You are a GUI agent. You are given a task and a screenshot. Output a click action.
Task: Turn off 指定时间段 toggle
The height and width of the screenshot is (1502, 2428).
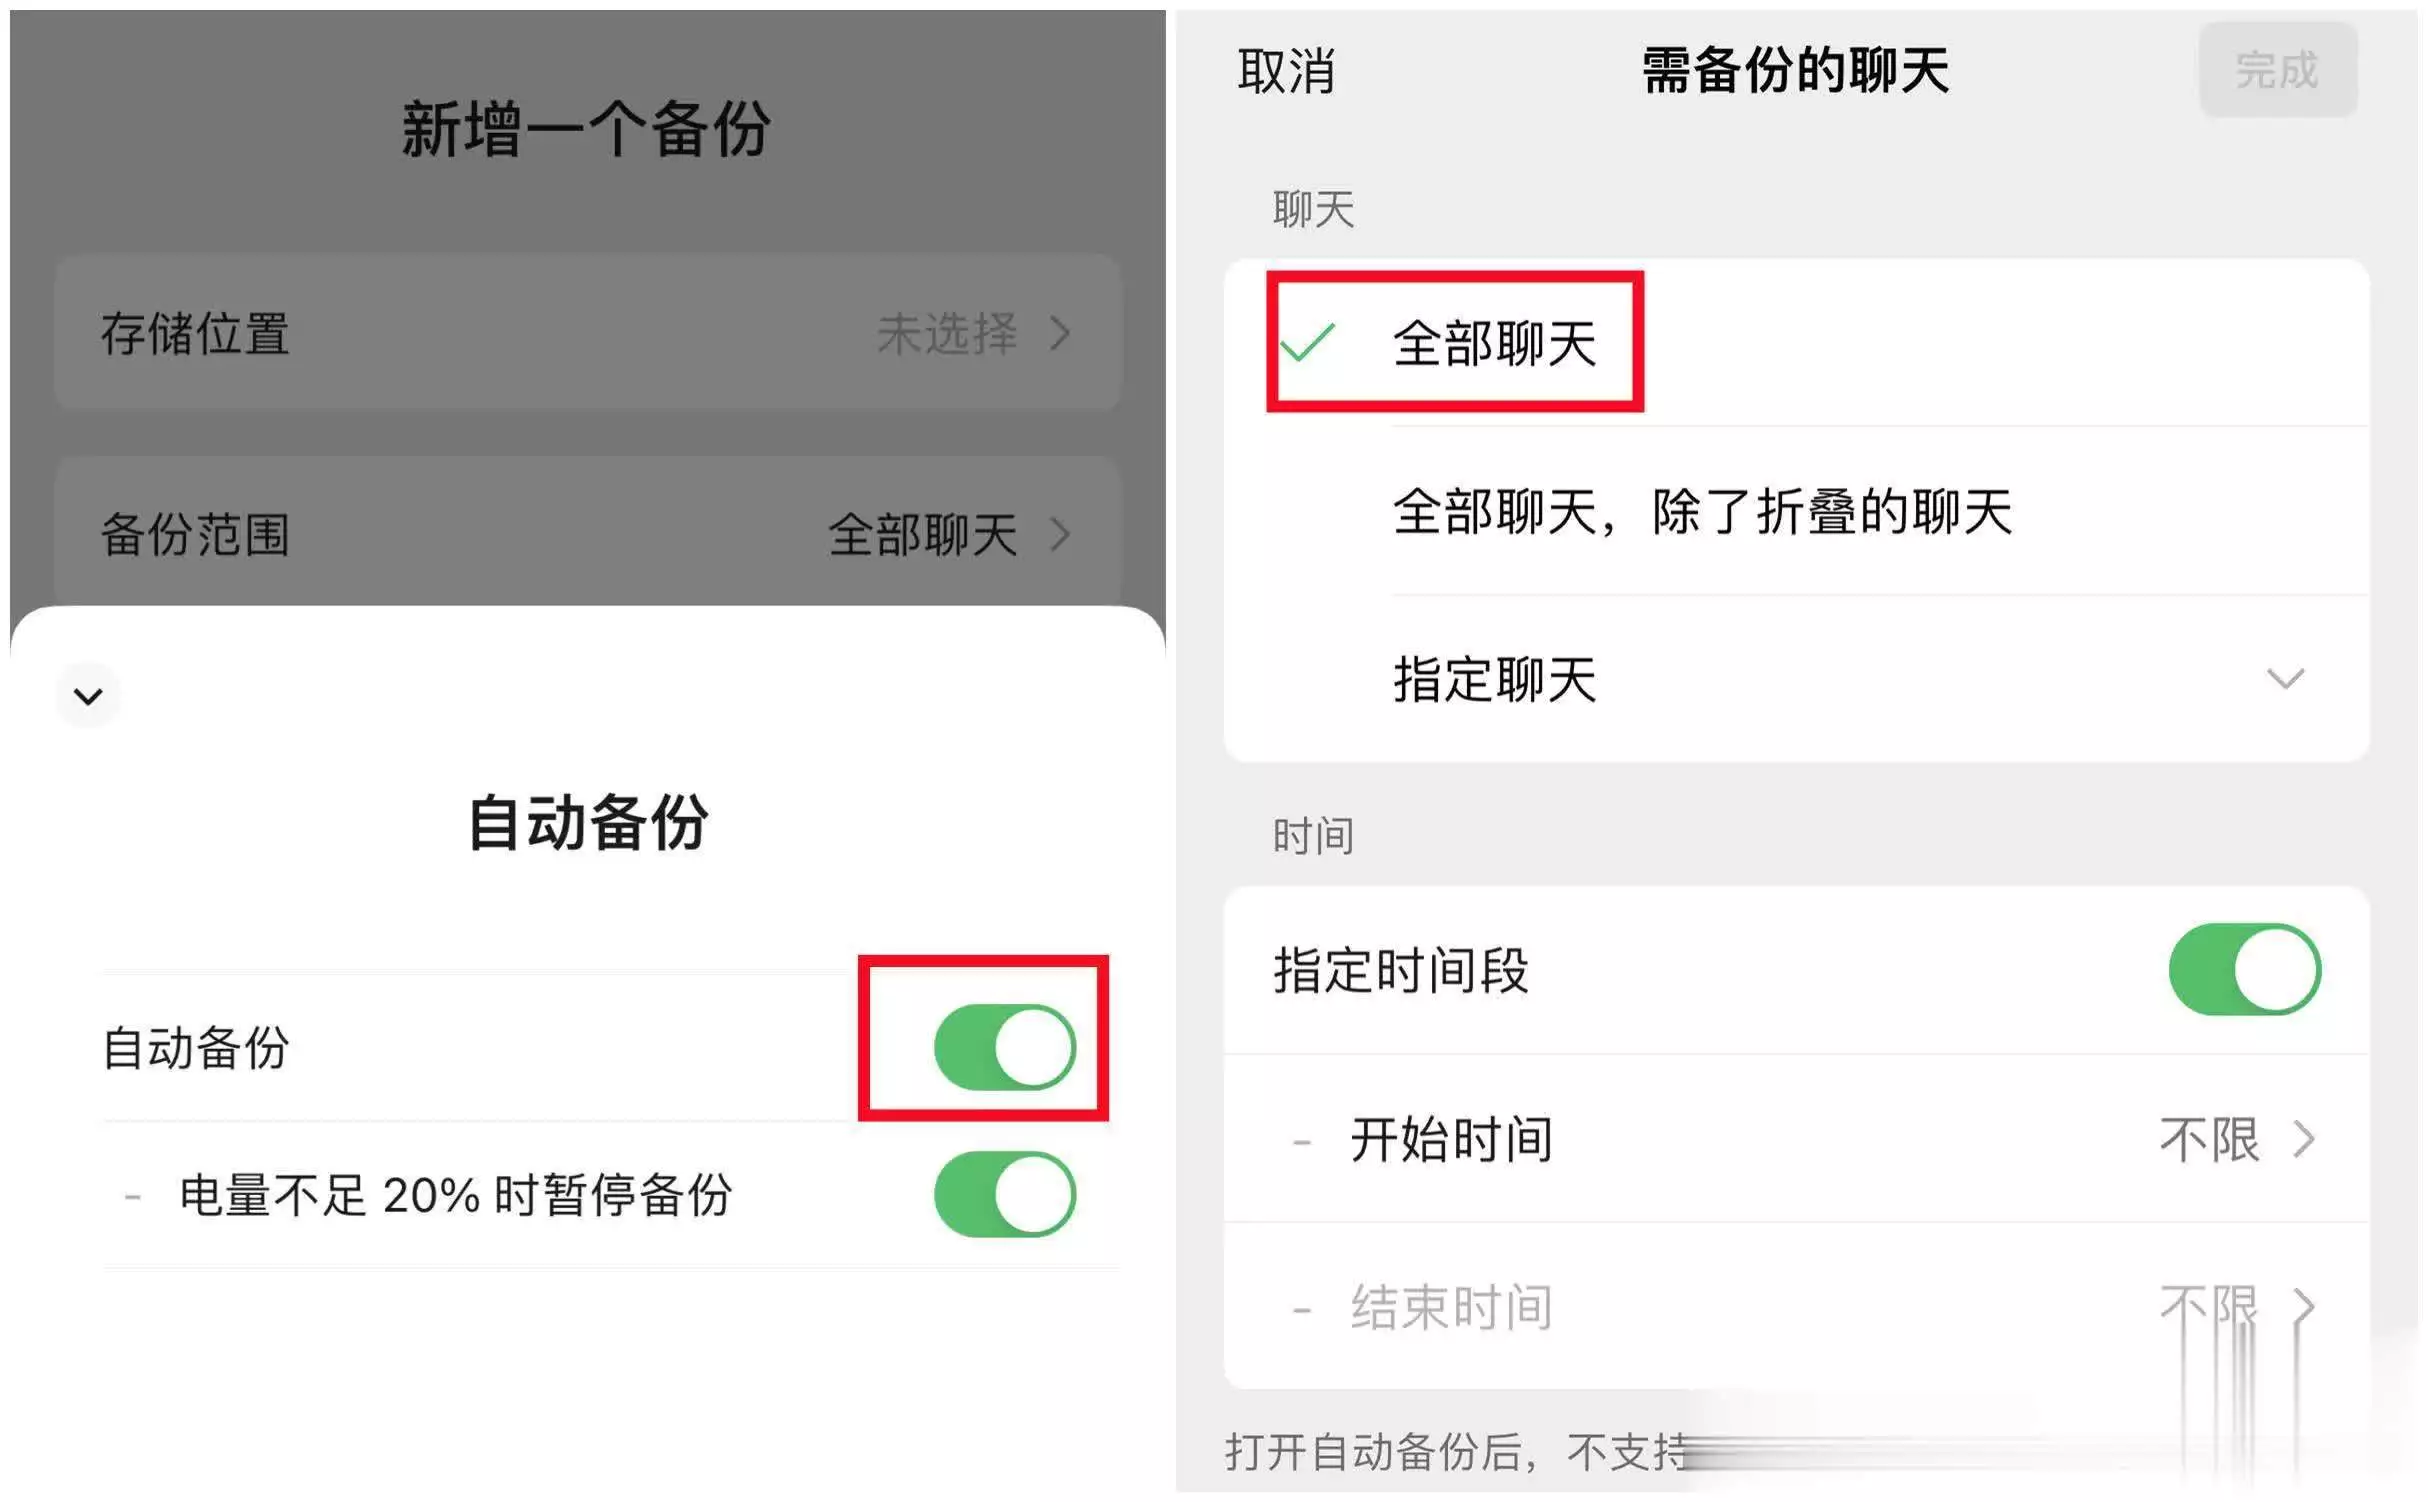[2243, 969]
